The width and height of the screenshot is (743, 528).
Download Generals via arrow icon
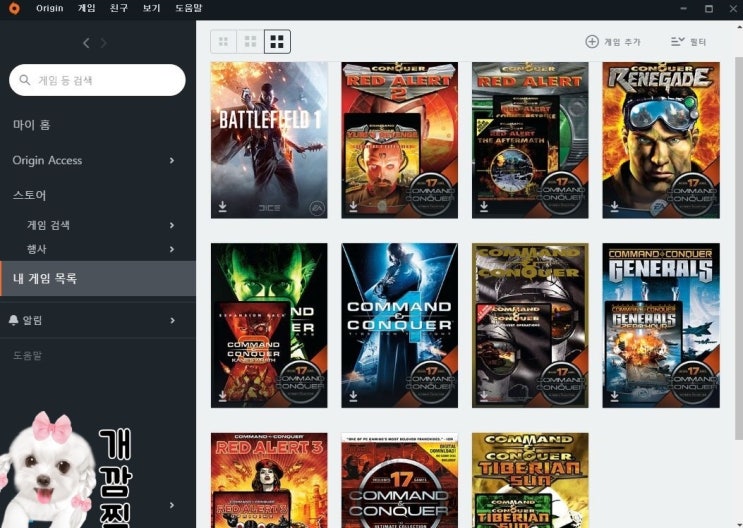tap(614, 395)
